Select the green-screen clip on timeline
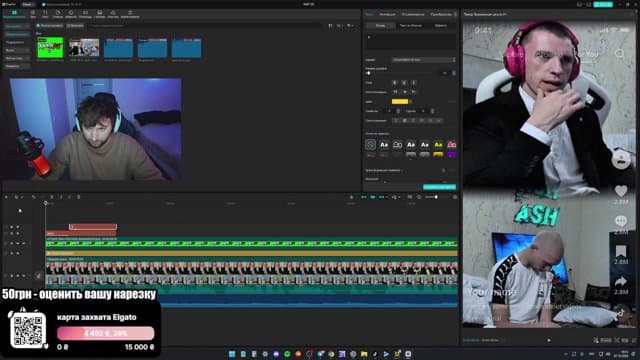This screenshot has height=360, width=640. click(x=251, y=244)
